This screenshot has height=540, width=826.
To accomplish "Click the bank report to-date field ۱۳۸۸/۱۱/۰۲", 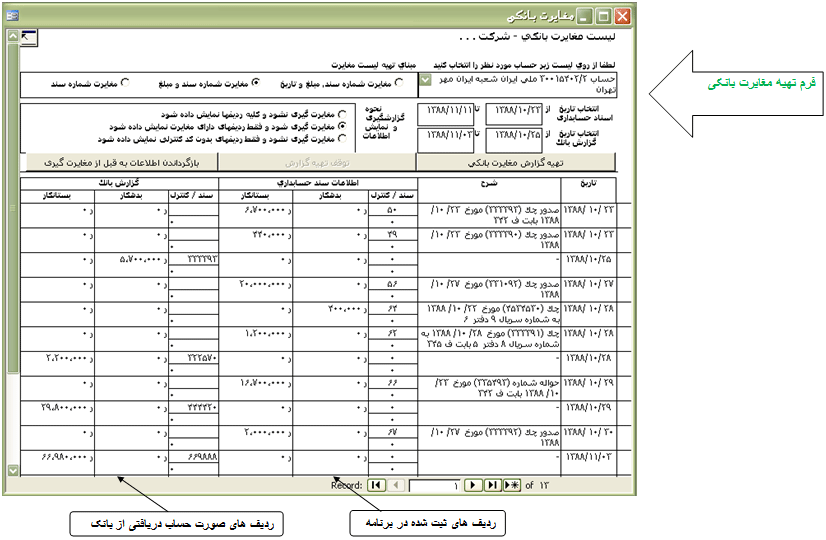I will coord(446,140).
